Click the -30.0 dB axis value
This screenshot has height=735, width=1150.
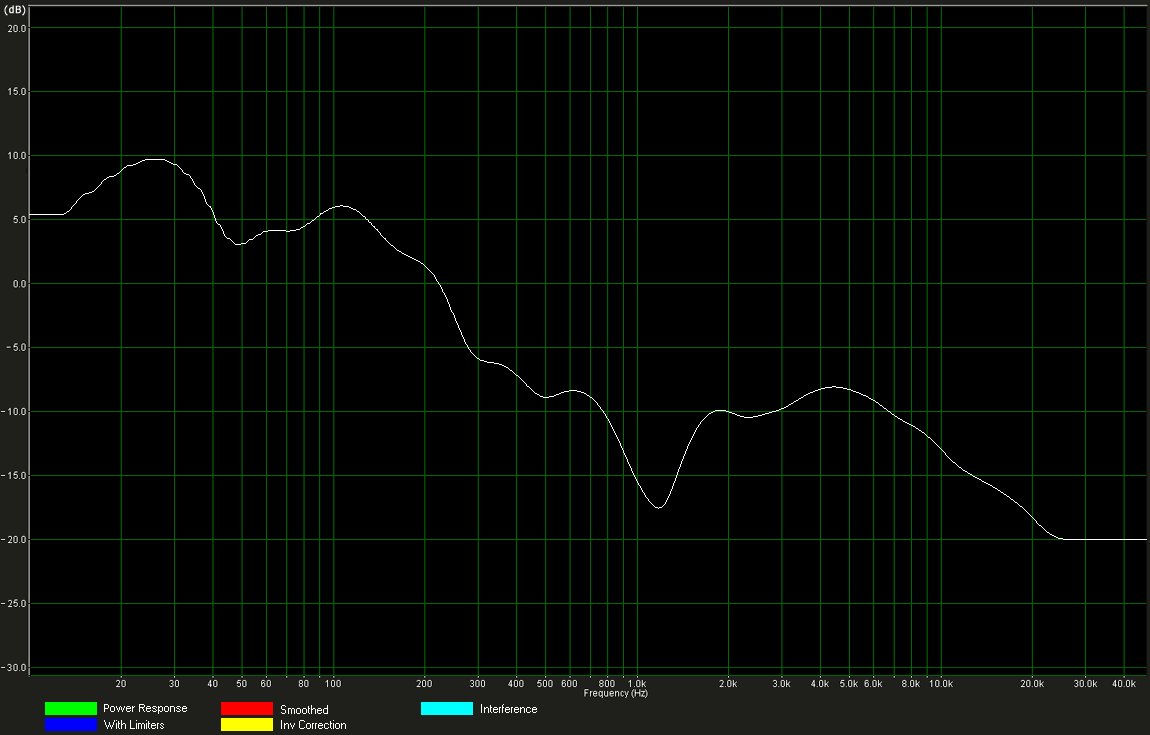(15, 668)
